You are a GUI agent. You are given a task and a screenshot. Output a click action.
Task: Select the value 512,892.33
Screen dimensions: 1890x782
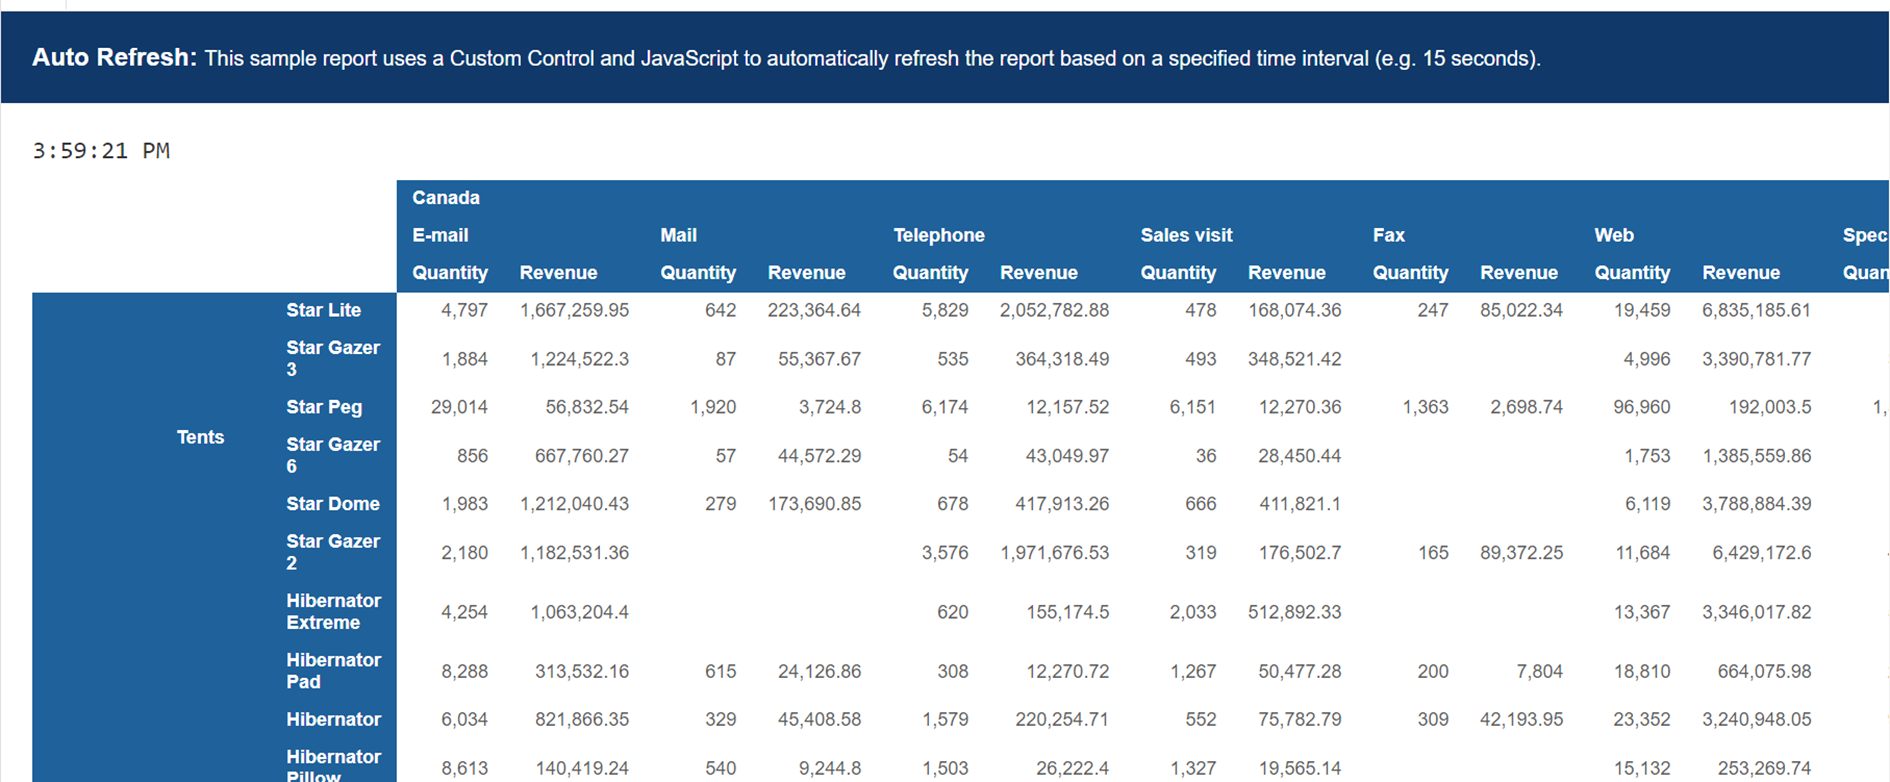pos(1294,612)
